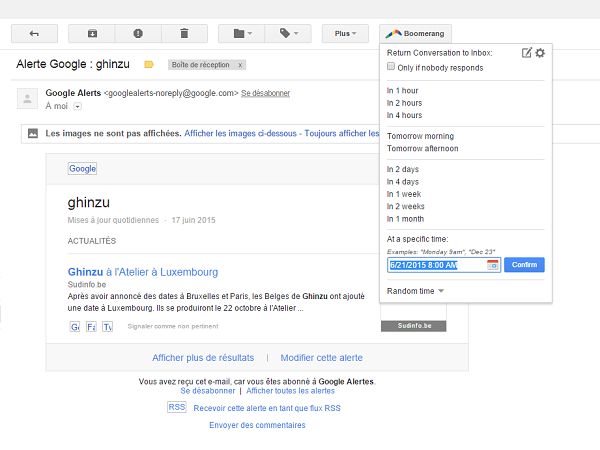Share the article on Google+ icon
Screen dimensions: 600x450
coord(75,327)
